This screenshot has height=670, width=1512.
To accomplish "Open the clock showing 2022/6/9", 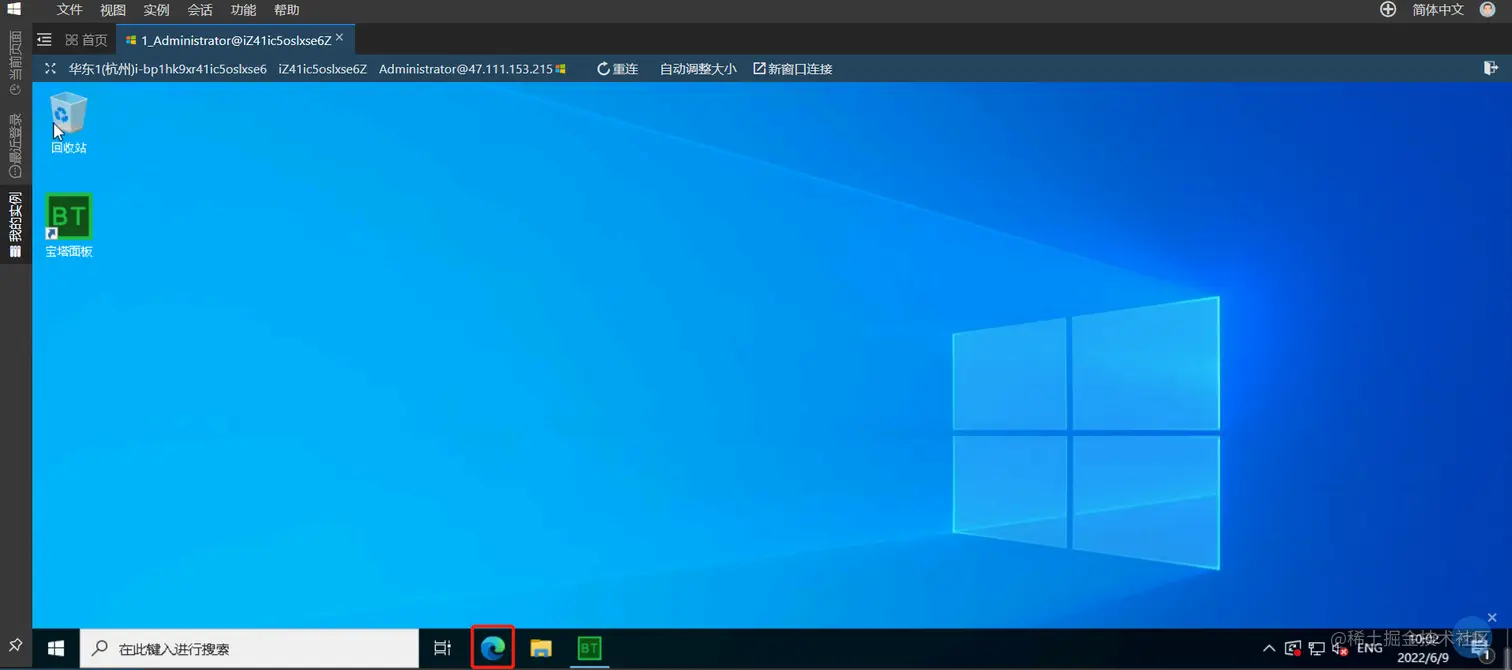I will click(x=1422, y=648).
